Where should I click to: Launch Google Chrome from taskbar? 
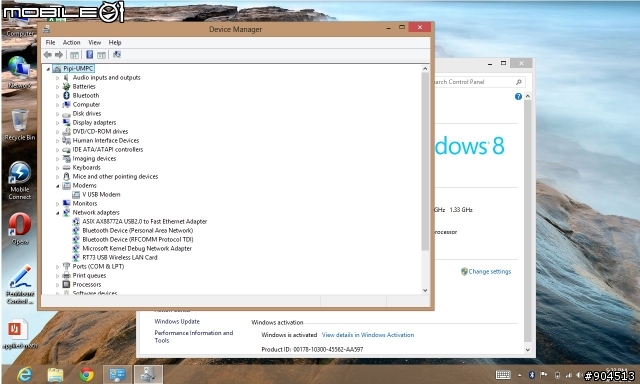pyautogui.click(x=86, y=374)
